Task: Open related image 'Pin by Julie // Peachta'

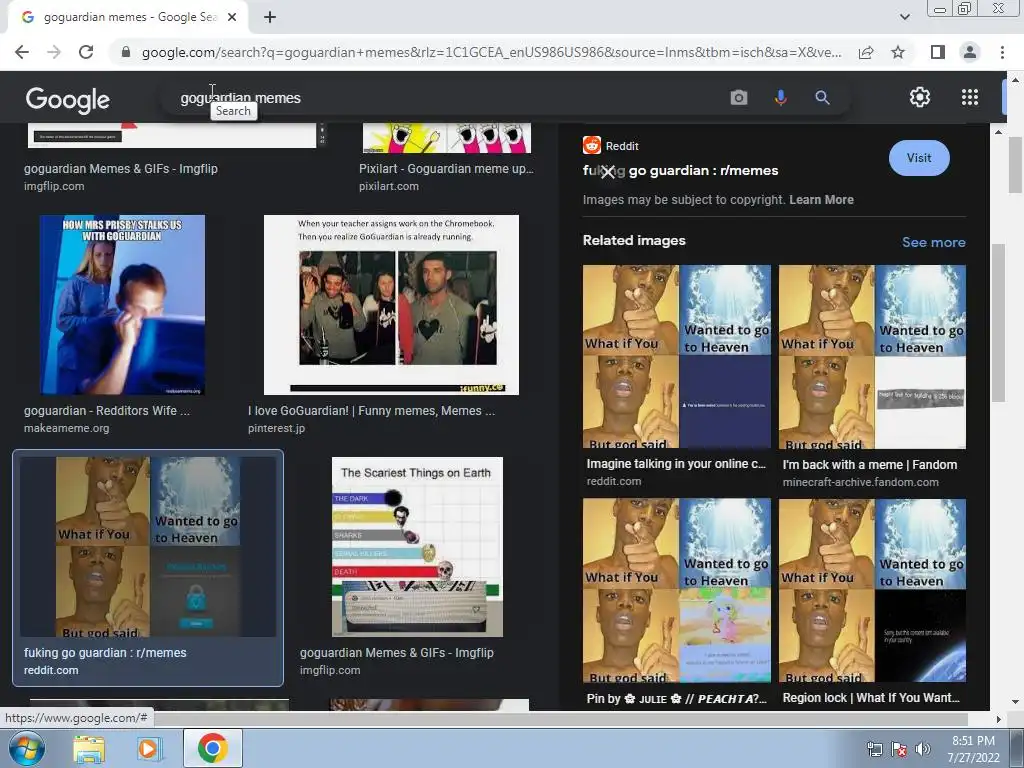Action: (677, 590)
